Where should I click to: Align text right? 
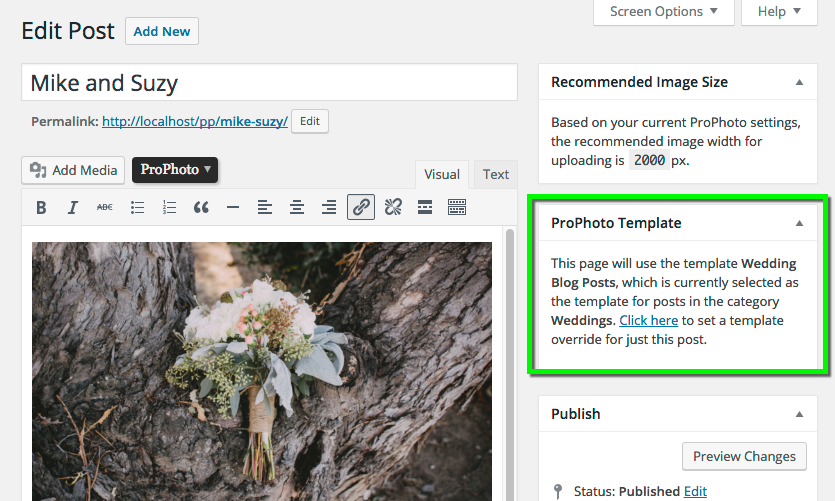pyautogui.click(x=329, y=207)
